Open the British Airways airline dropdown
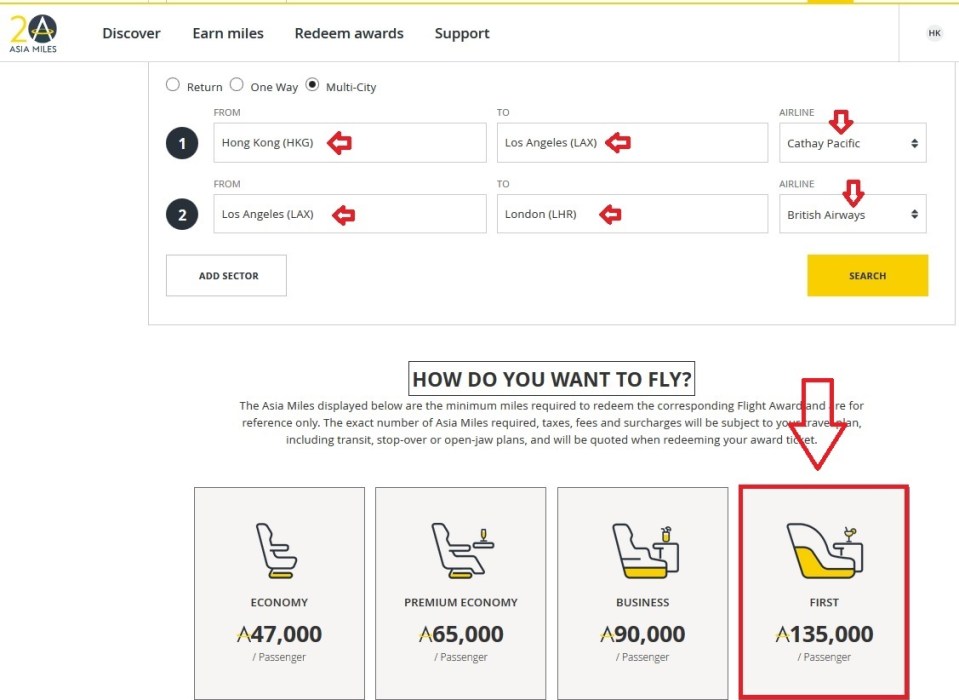 tap(852, 214)
